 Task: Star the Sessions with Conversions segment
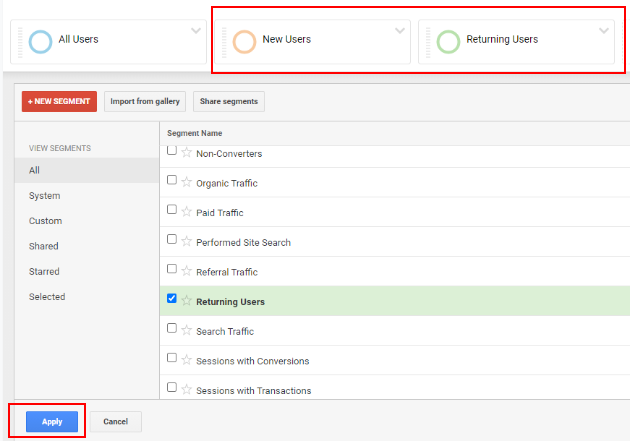186,360
